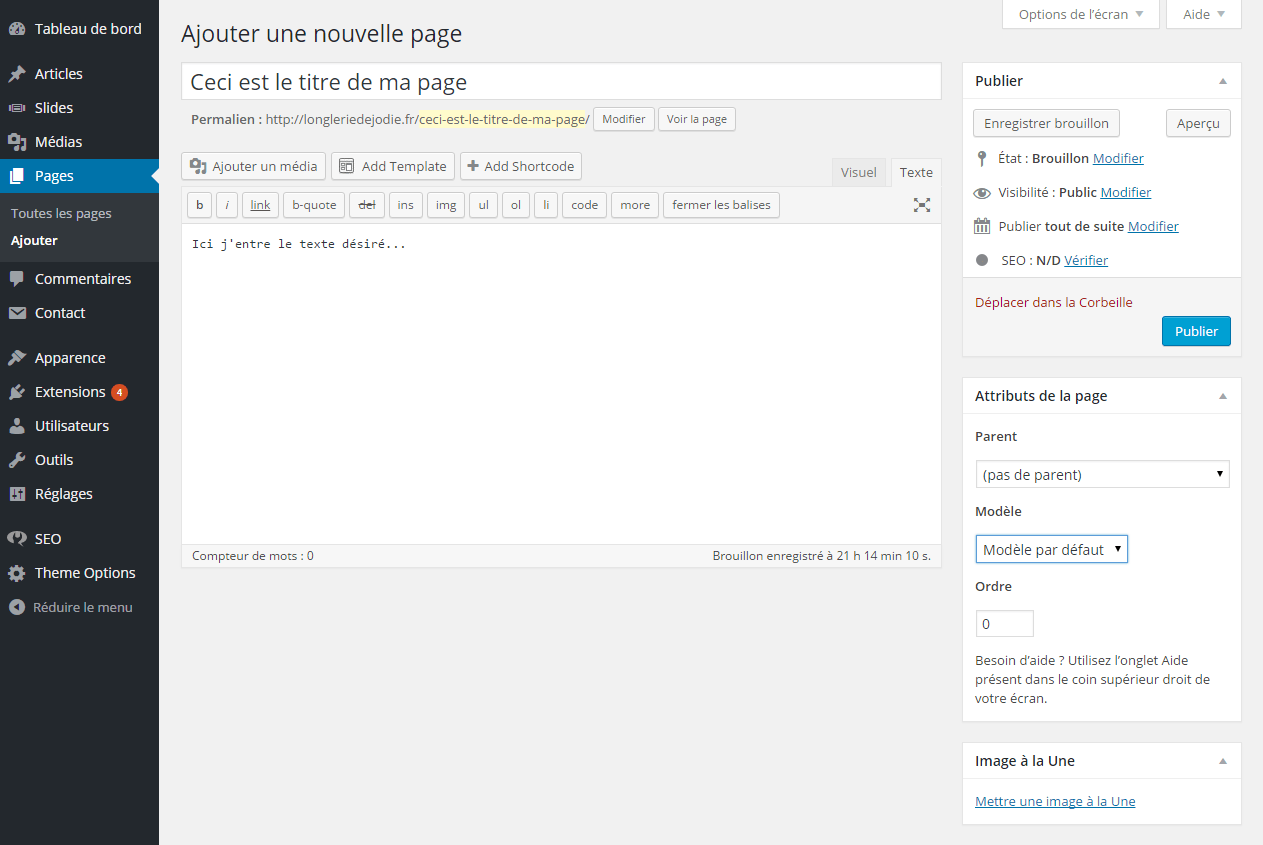Click the Extensions plugin icon
The image size is (1263, 845).
[17, 392]
